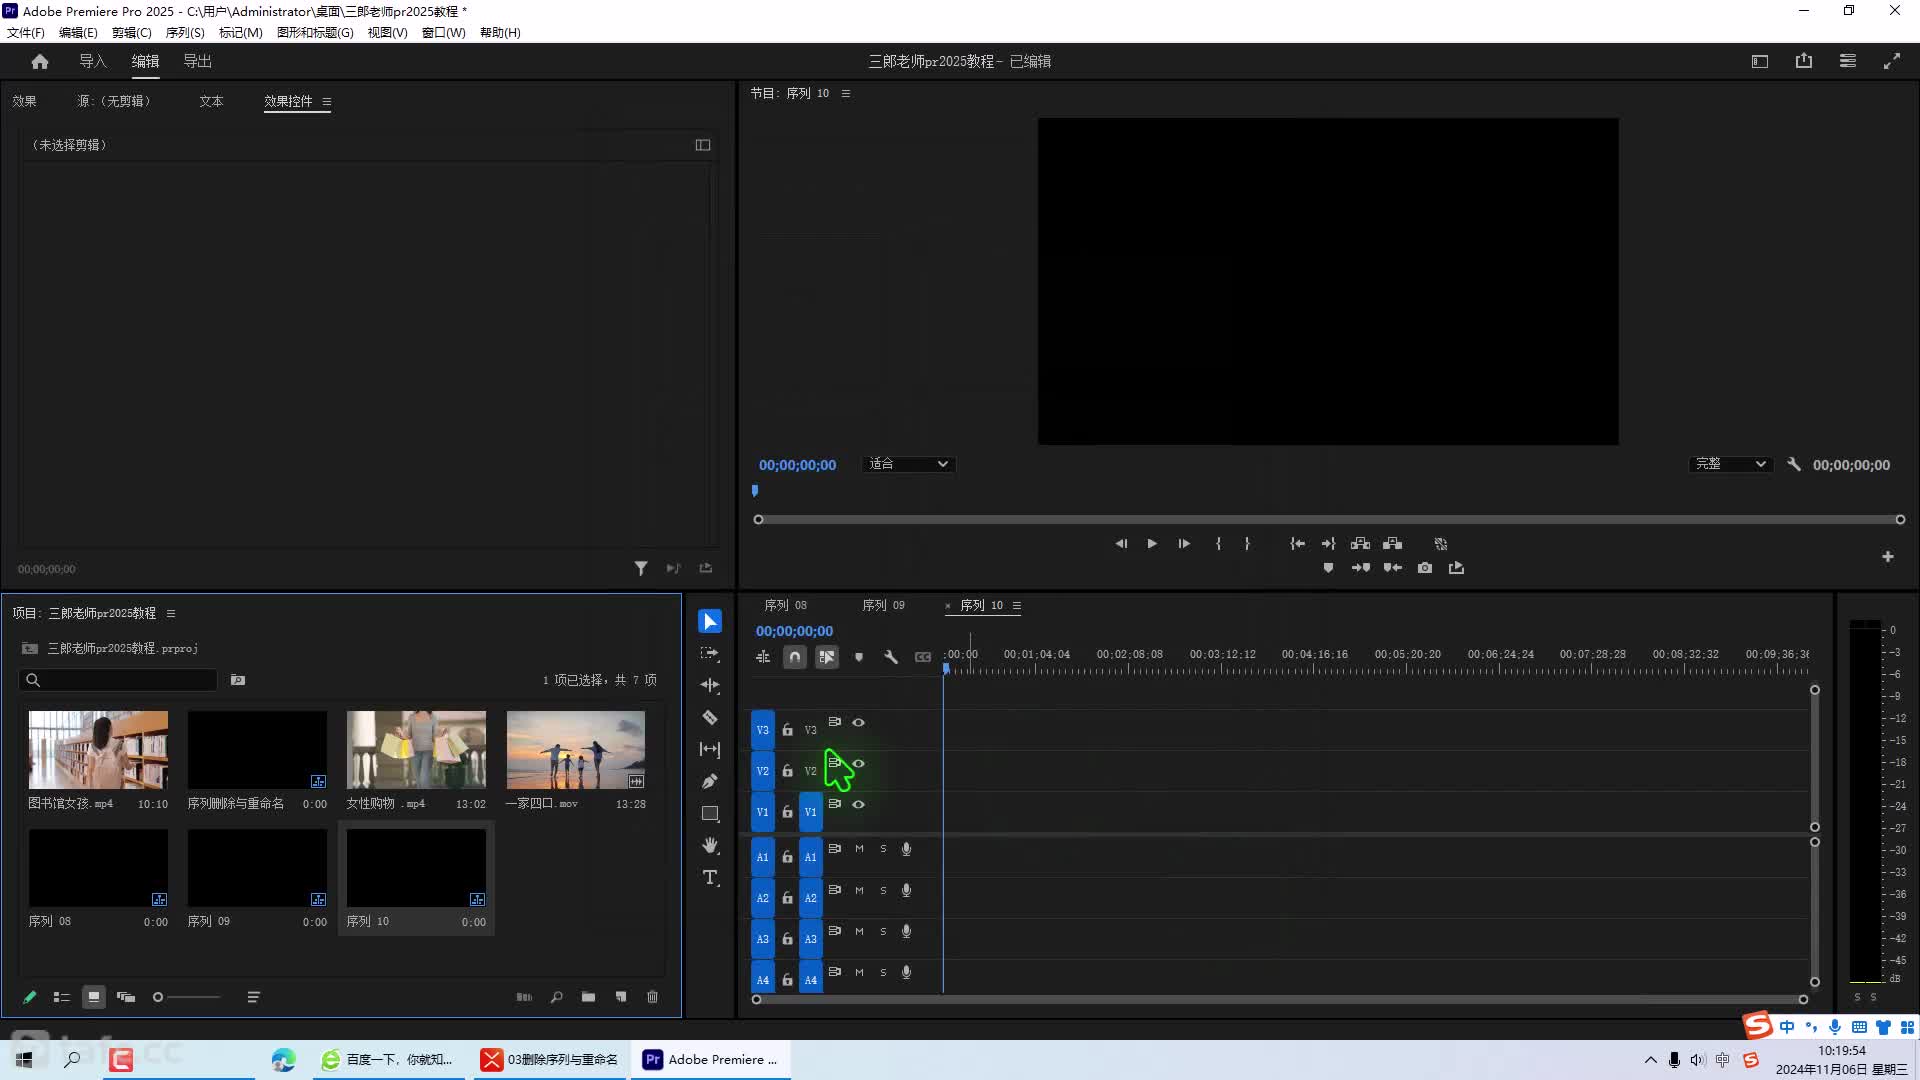Open the 序列(S) menu
Viewport: 1920px width, 1080px height.
coord(185,32)
